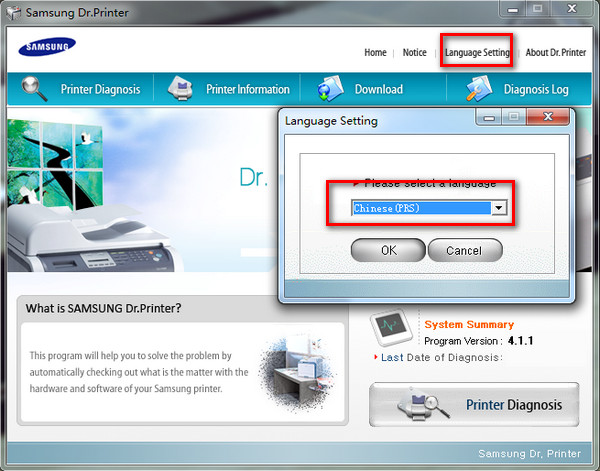Maximize the Language Setting dialog
Image resolution: width=600 pixels, height=471 pixels.
(514, 117)
